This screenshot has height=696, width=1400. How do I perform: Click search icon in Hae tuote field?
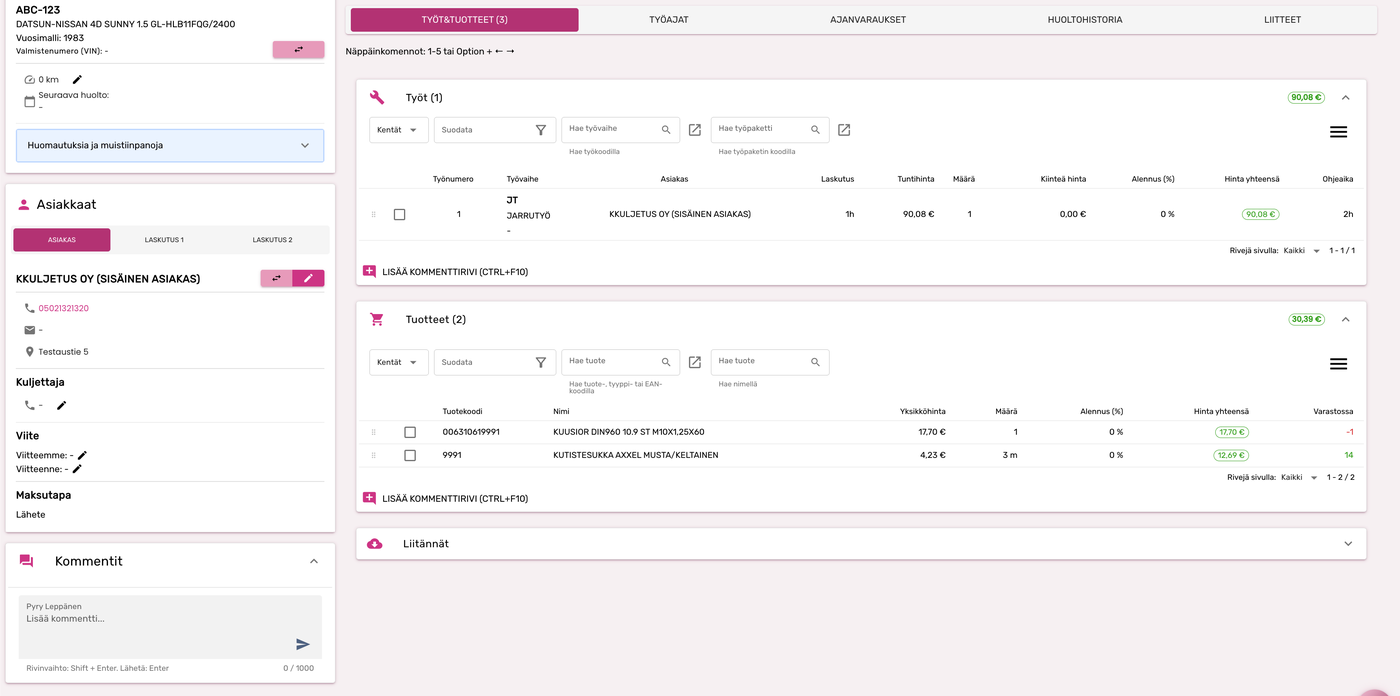pos(666,362)
